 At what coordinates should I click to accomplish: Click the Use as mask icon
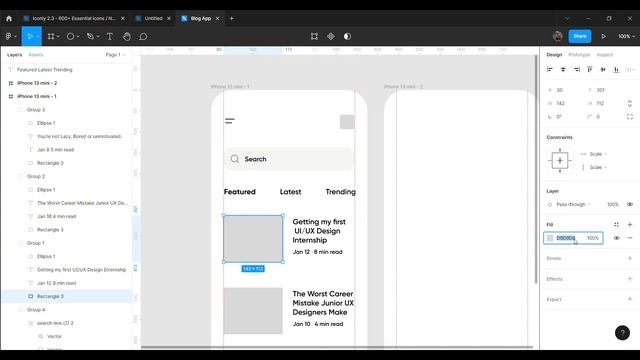click(x=347, y=36)
